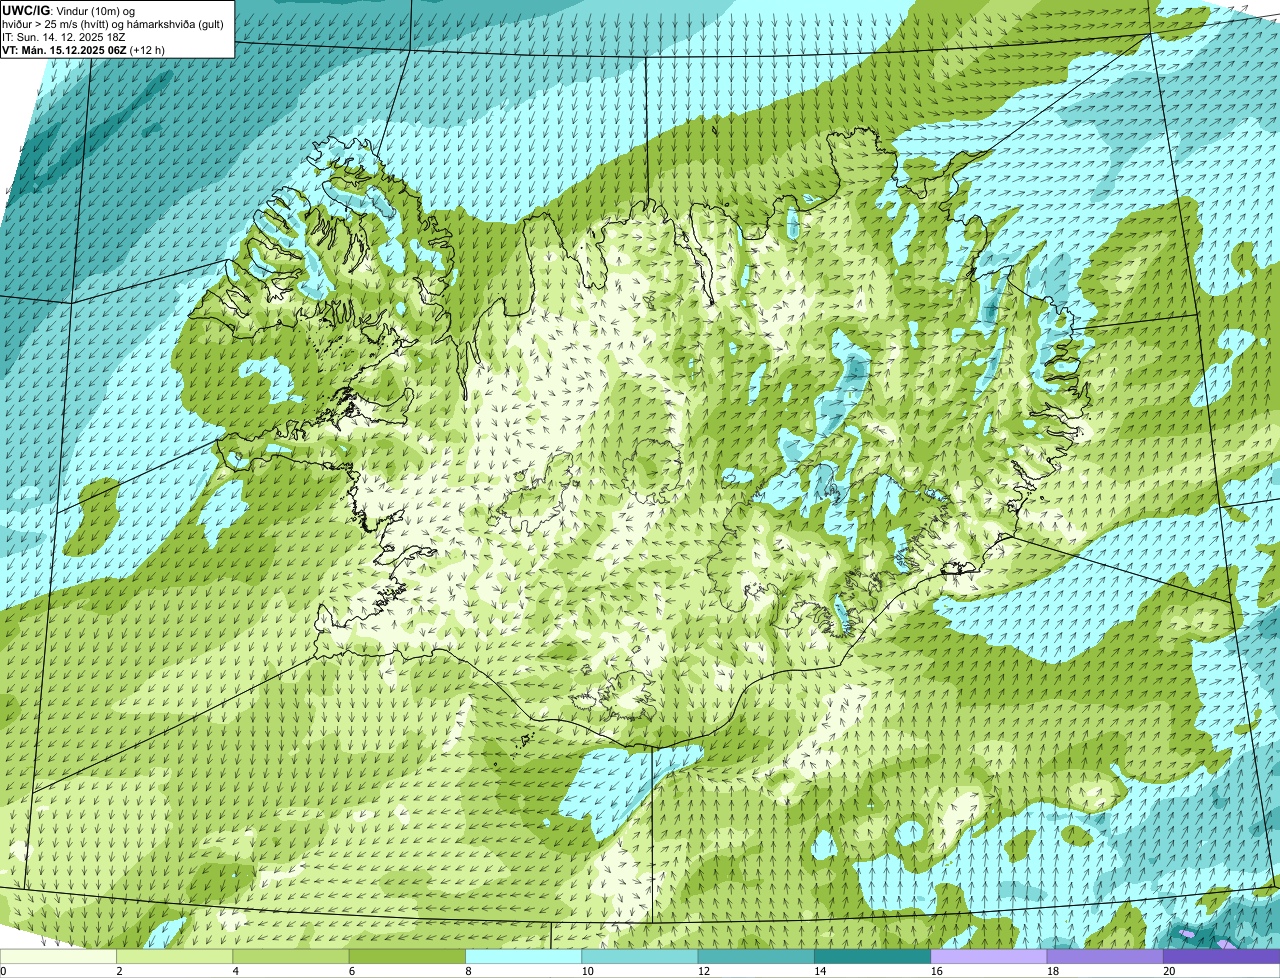Click the 14–16 m/s dark teal legend swatch
1280x978 pixels.
click(x=873, y=956)
